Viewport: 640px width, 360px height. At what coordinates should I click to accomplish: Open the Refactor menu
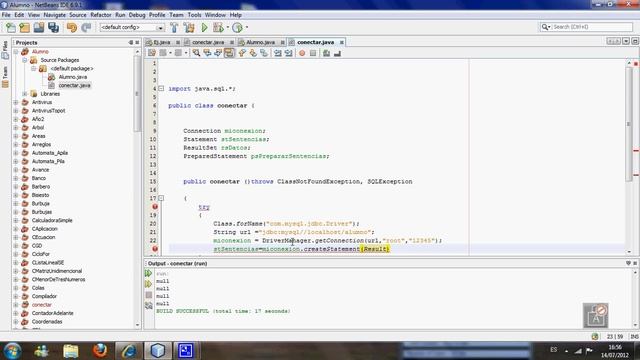[x=100, y=15]
